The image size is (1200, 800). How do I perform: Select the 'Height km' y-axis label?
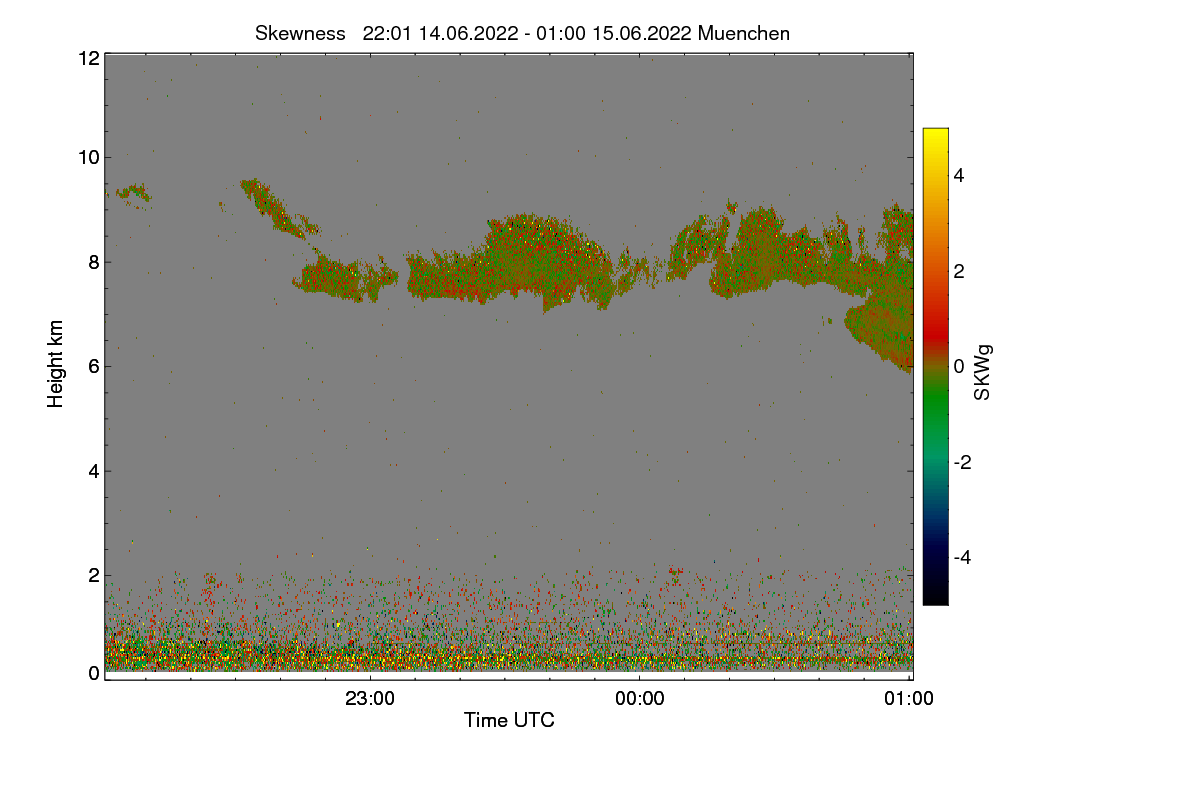tap(56, 364)
